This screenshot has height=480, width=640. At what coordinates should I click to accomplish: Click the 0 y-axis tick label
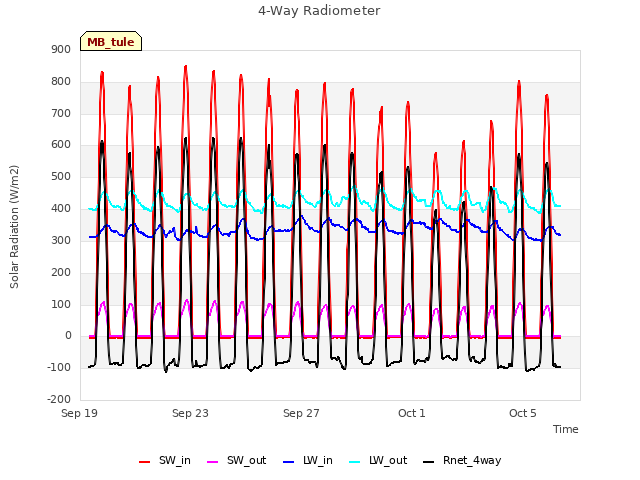click(x=68, y=336)
